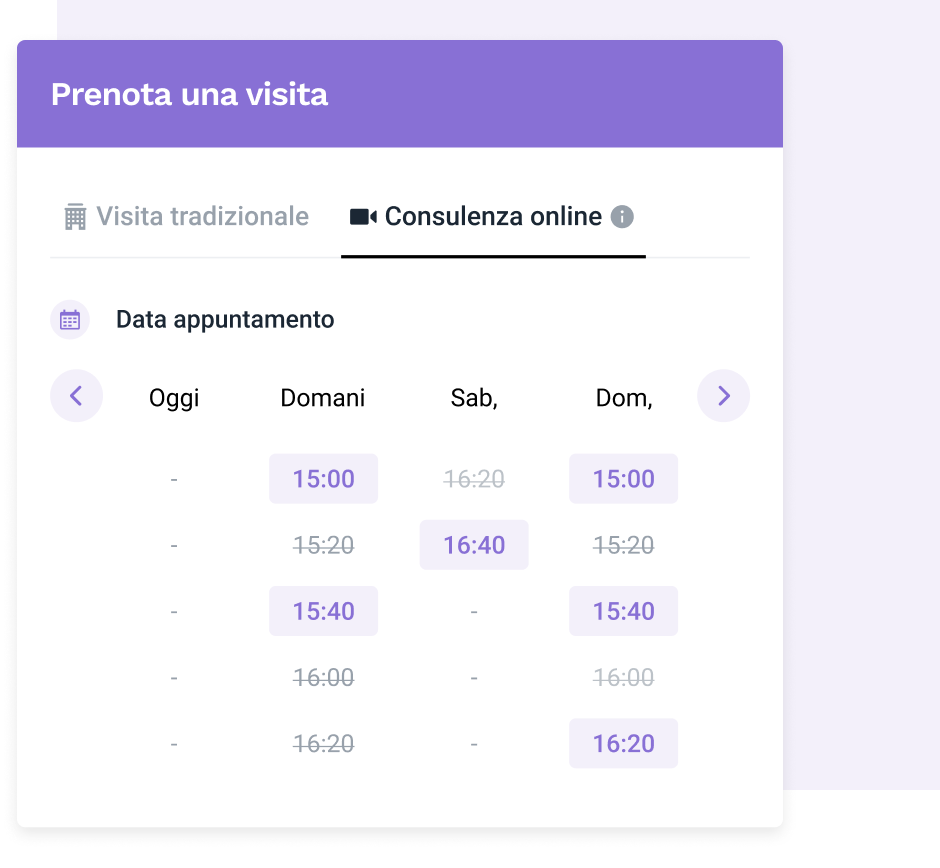Click the info icon beside Consulenza online

point(622,217)
